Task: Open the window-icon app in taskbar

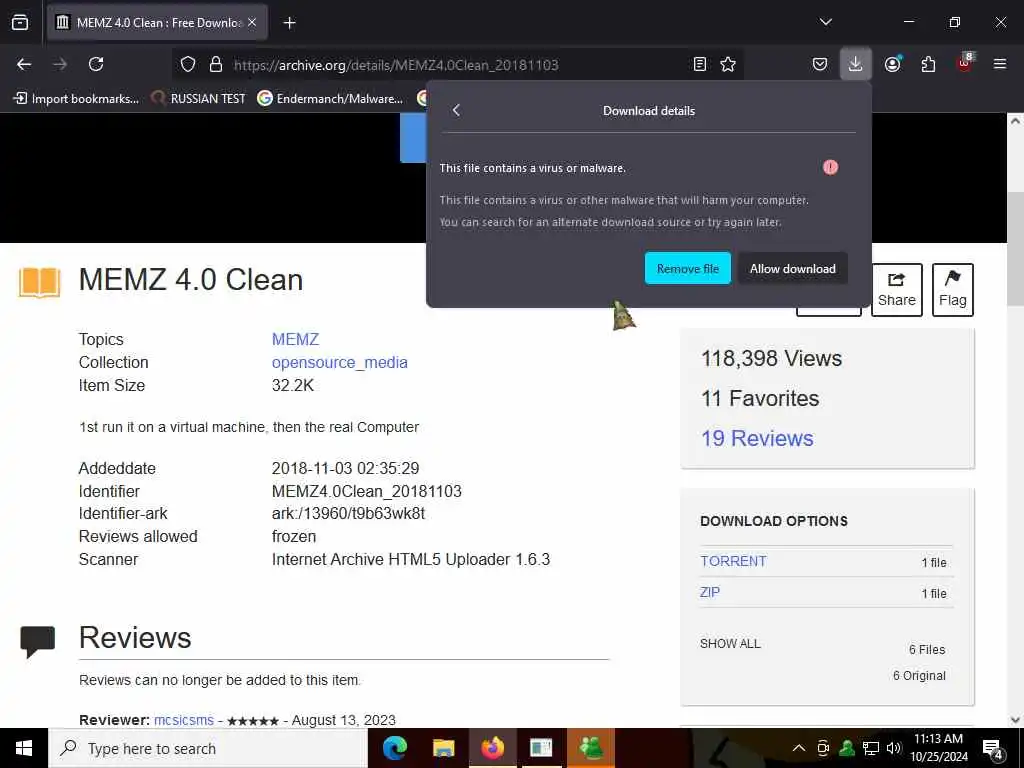Action: 541,748
